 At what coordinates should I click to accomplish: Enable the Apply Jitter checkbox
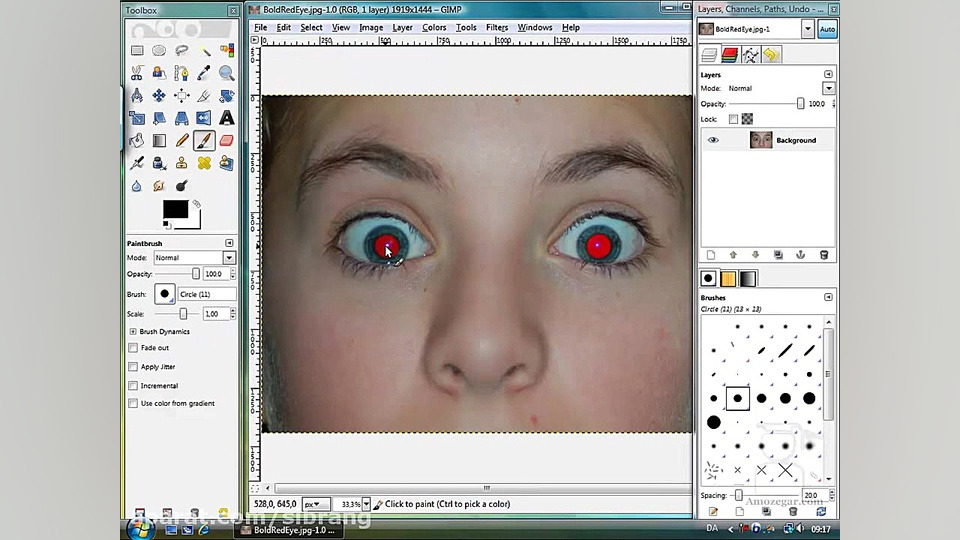tap(133, 367)
